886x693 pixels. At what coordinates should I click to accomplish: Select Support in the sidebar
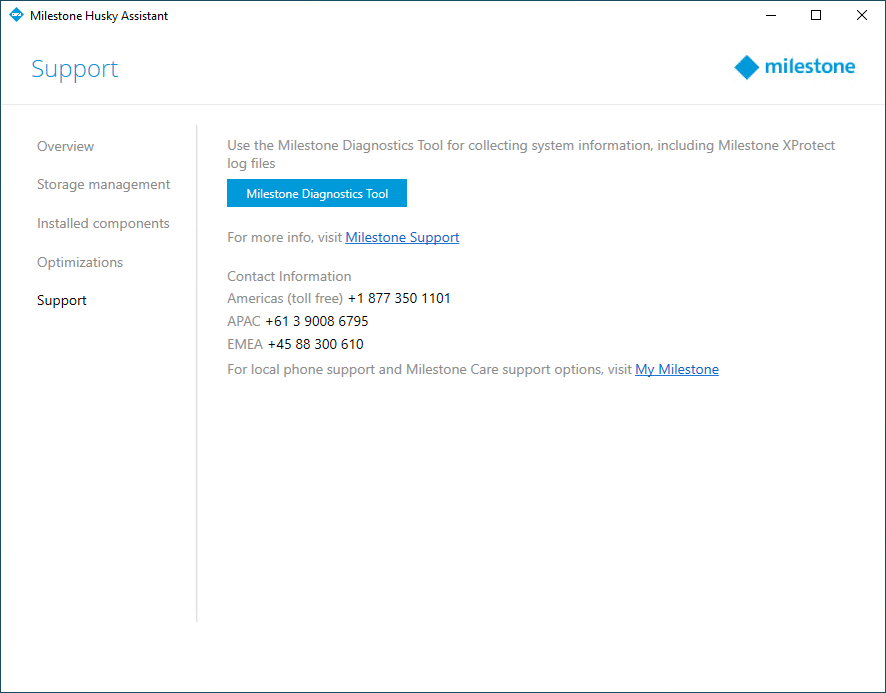coord(62,300)
